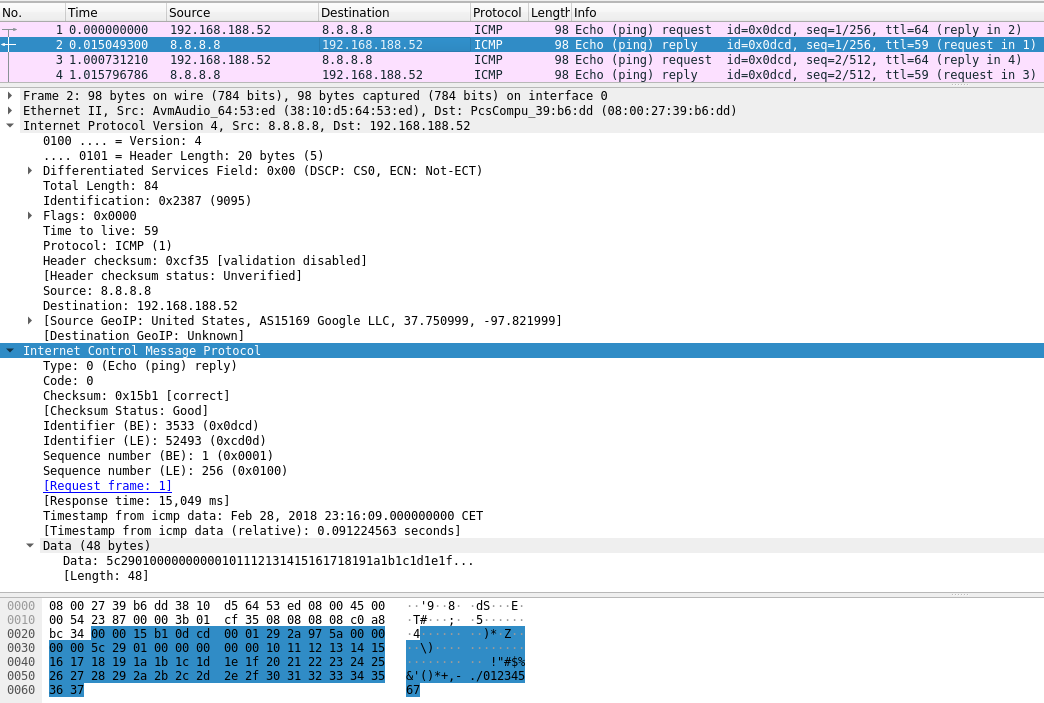Select the Header checksum: 0xcf35 line

(204, 261)
